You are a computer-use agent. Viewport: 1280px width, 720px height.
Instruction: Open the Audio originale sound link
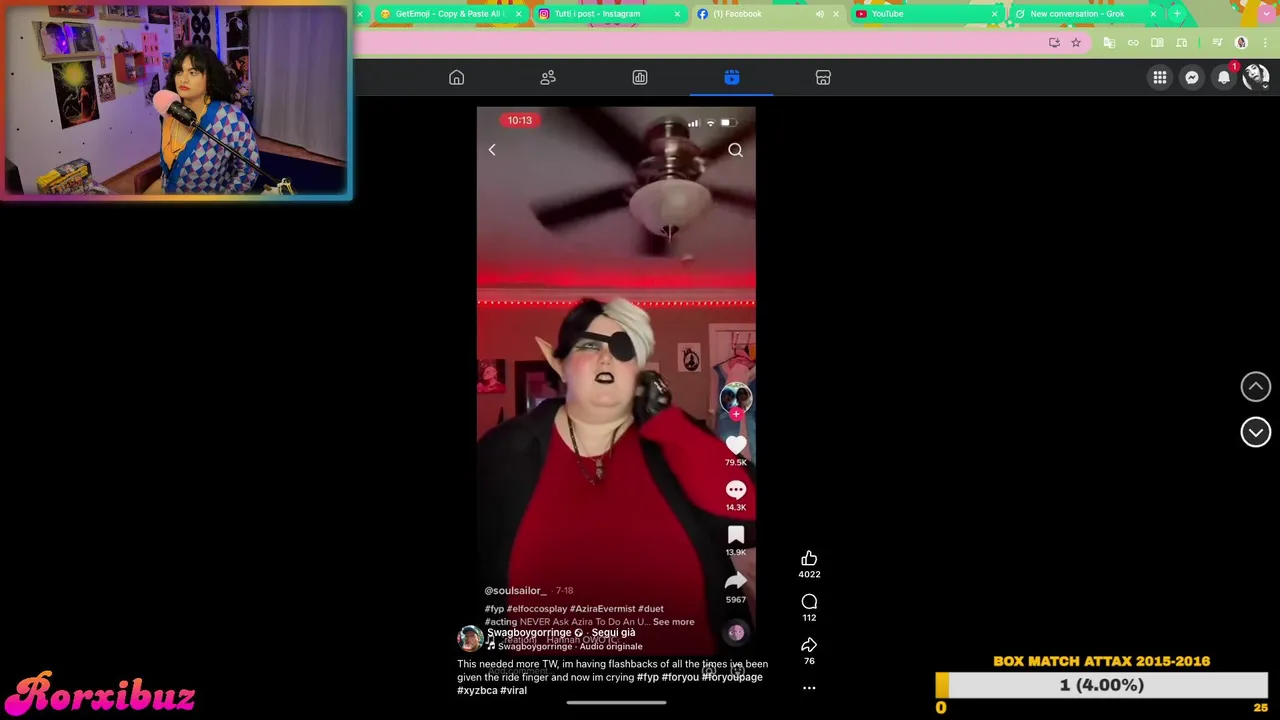tap(611, 647)
